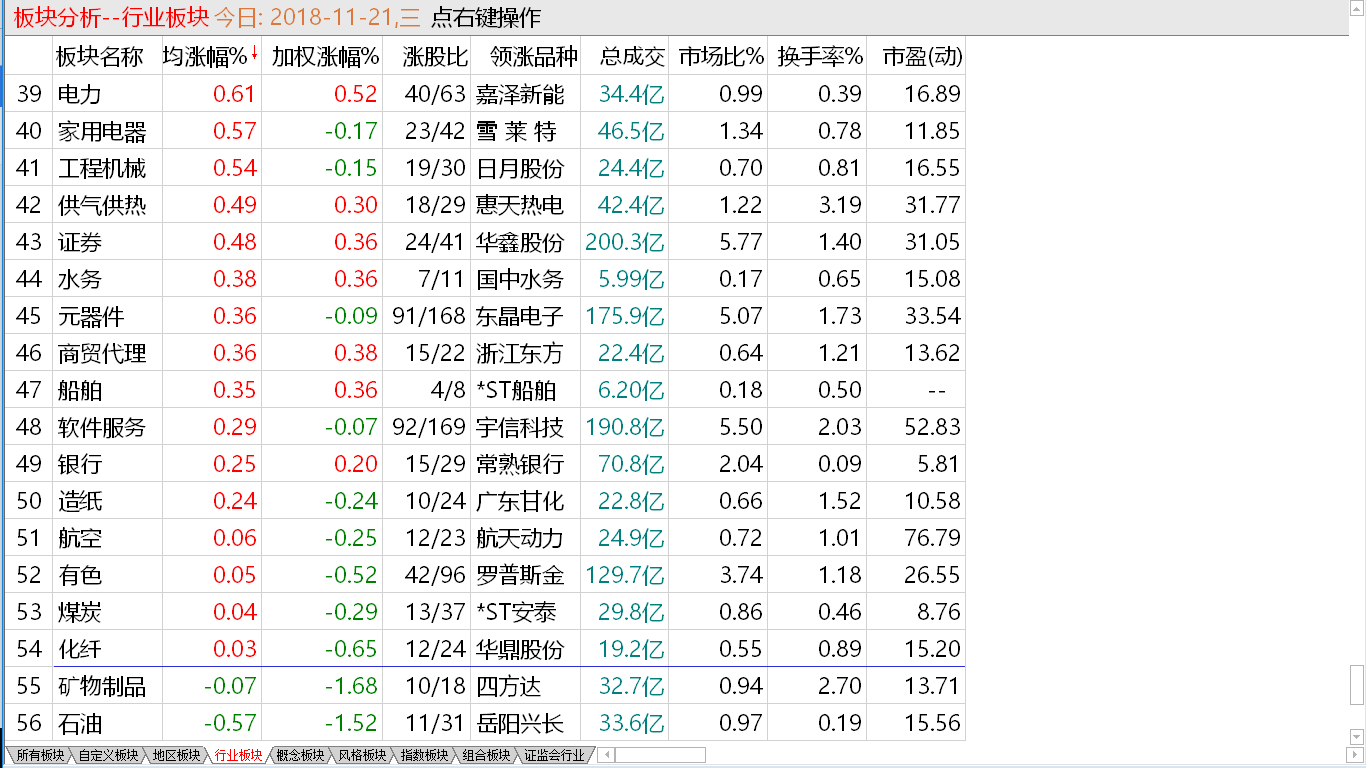Click leading stock 华鑫股份
Image resolution: width=1366 pixels, height=768 pixels.
520,242
